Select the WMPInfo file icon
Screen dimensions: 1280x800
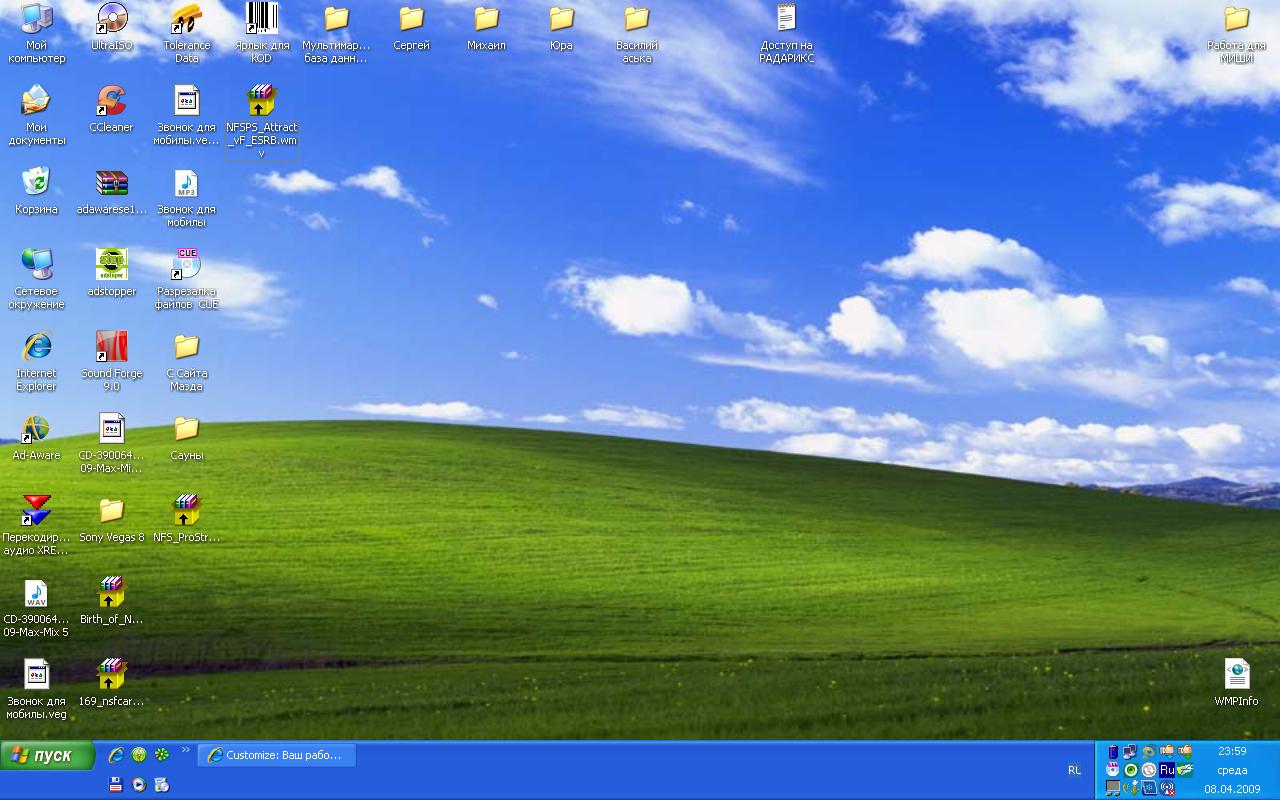[1236, 683]
